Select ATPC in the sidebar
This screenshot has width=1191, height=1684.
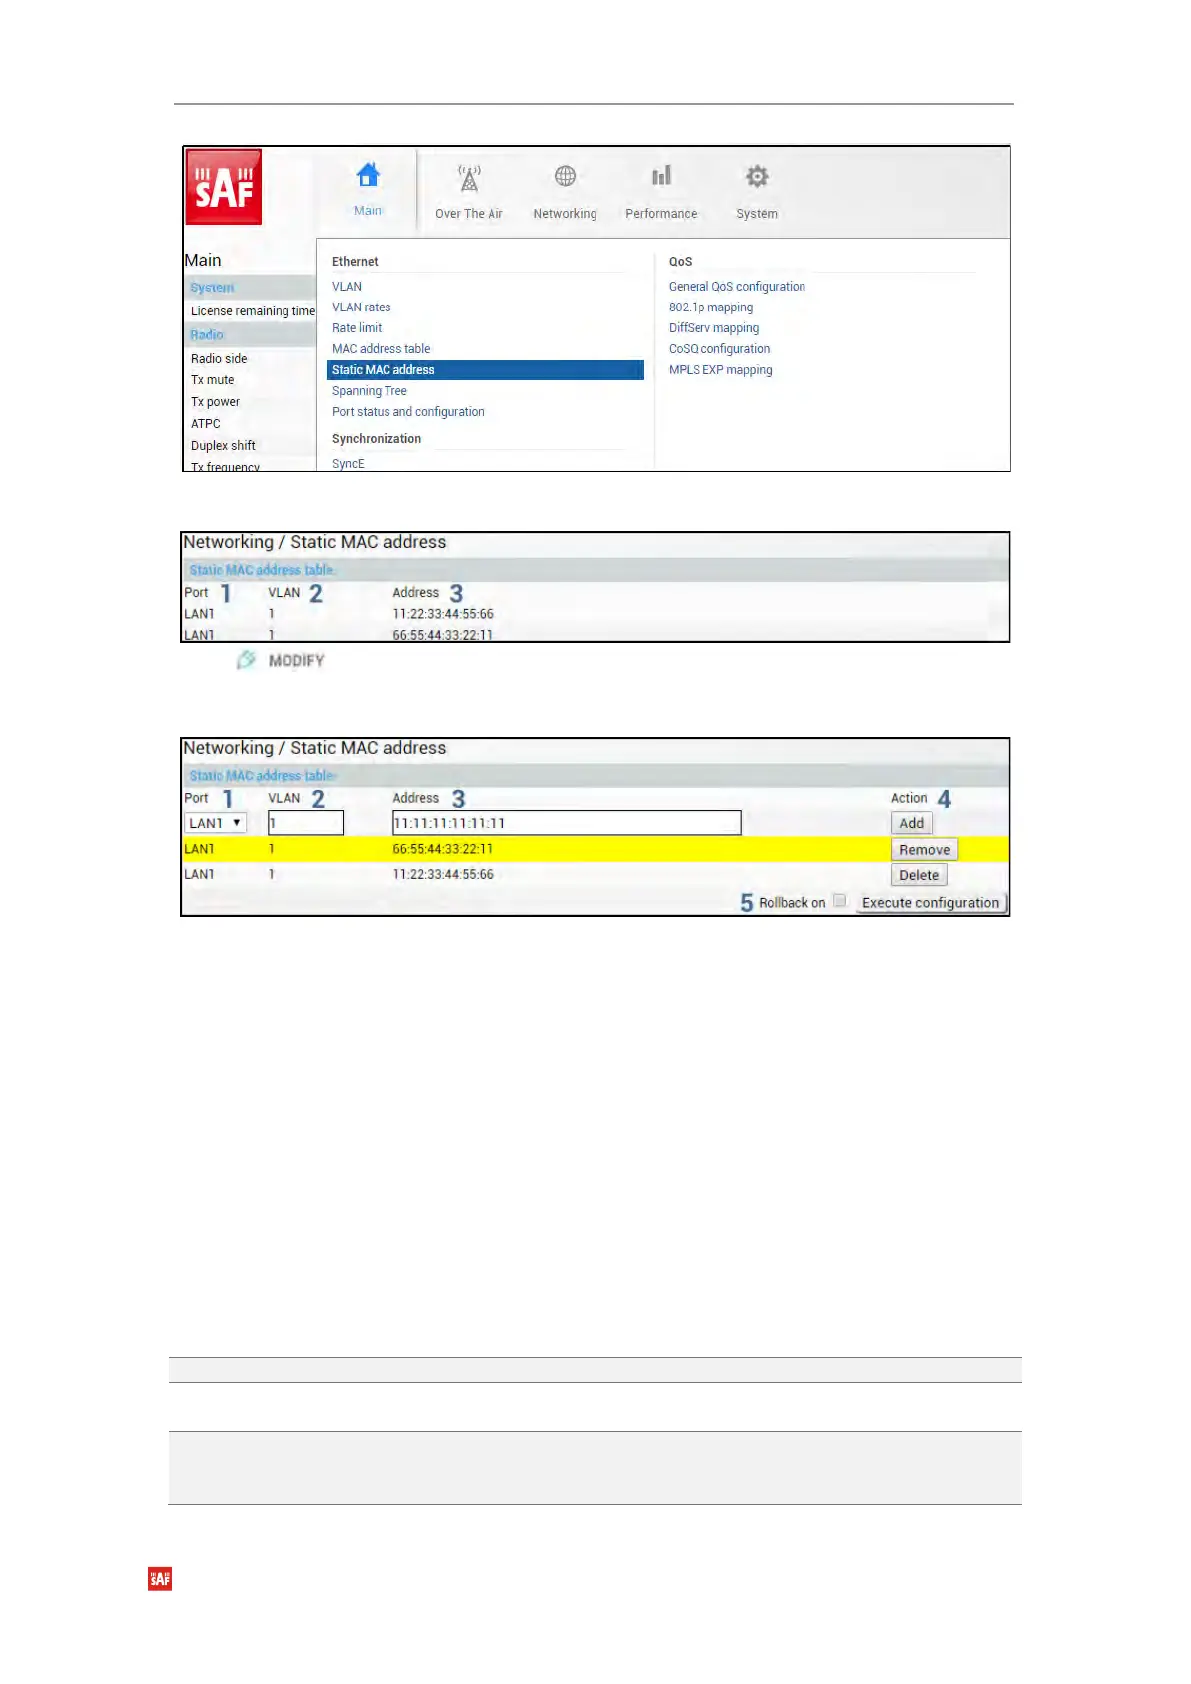(206, 424)
